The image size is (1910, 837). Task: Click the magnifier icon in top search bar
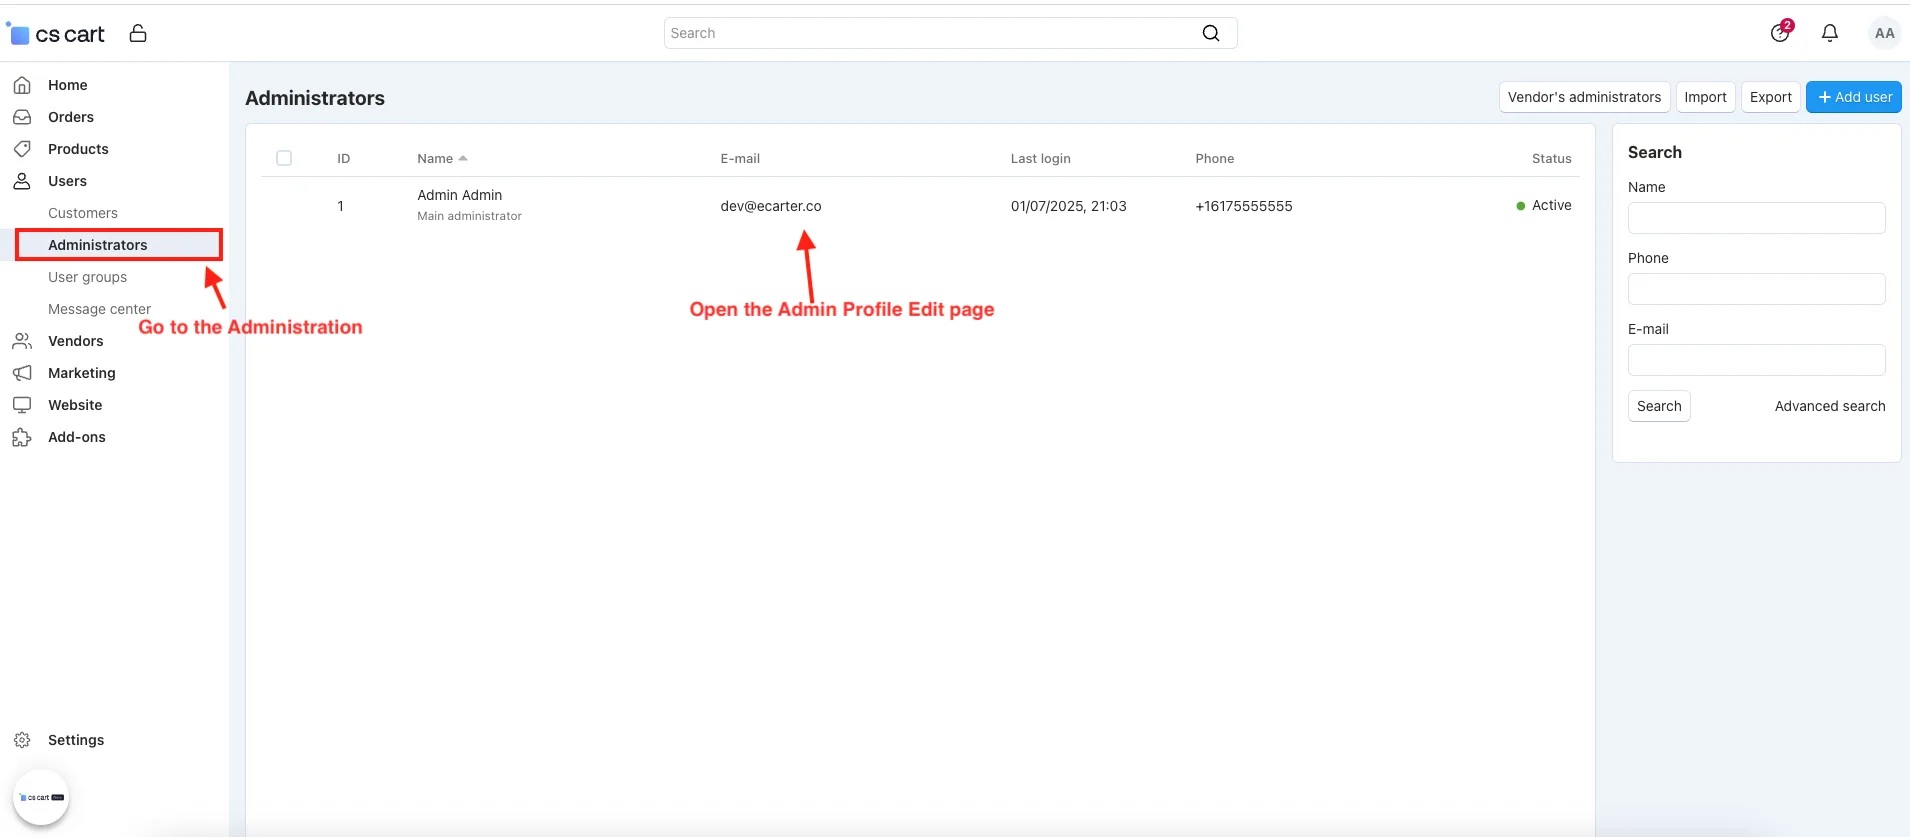[1211, 33]
